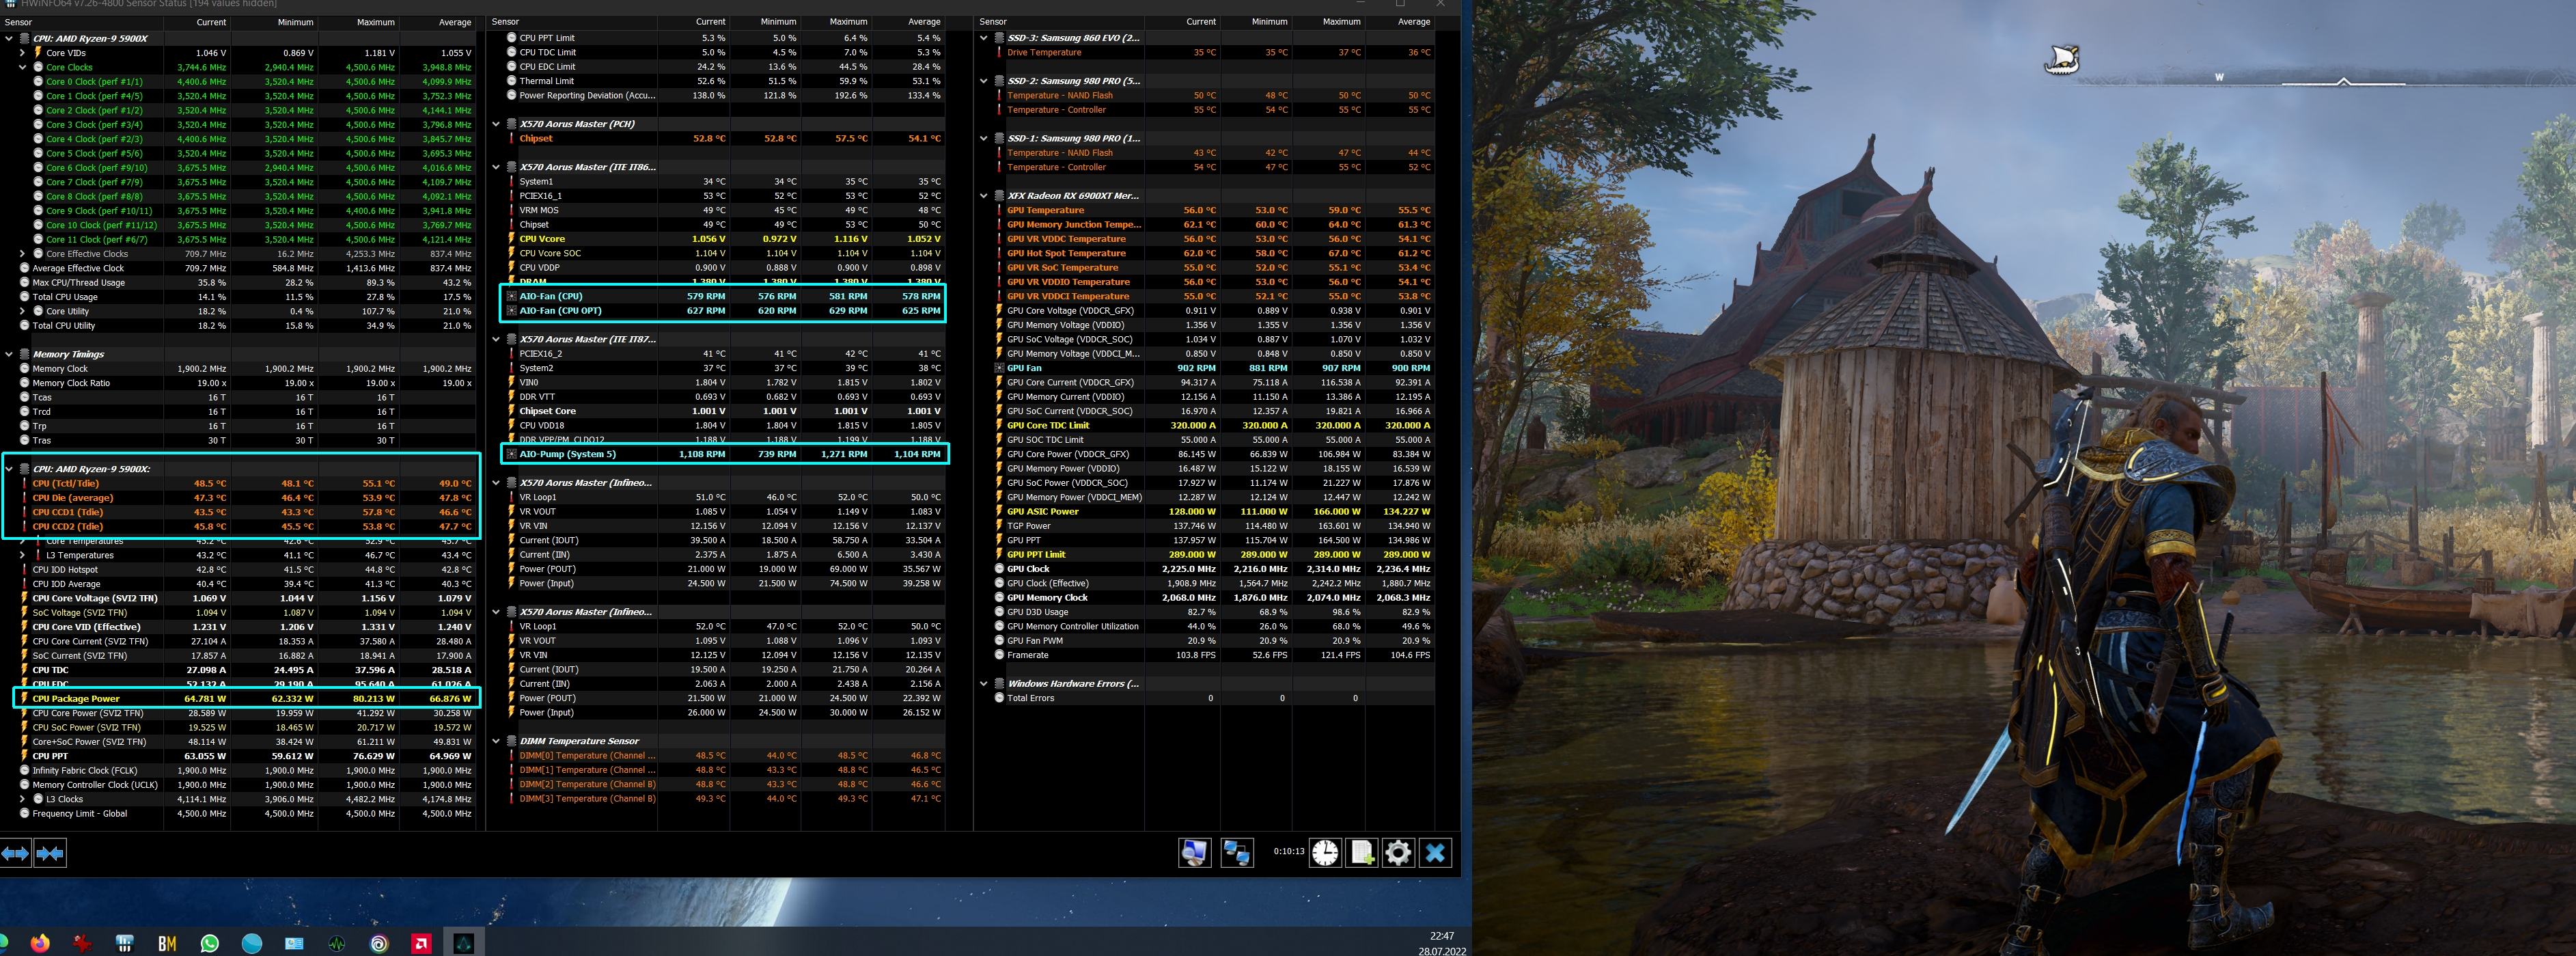
Task: Collapse Windows Hardware Errors section
Action: (984, 684)
